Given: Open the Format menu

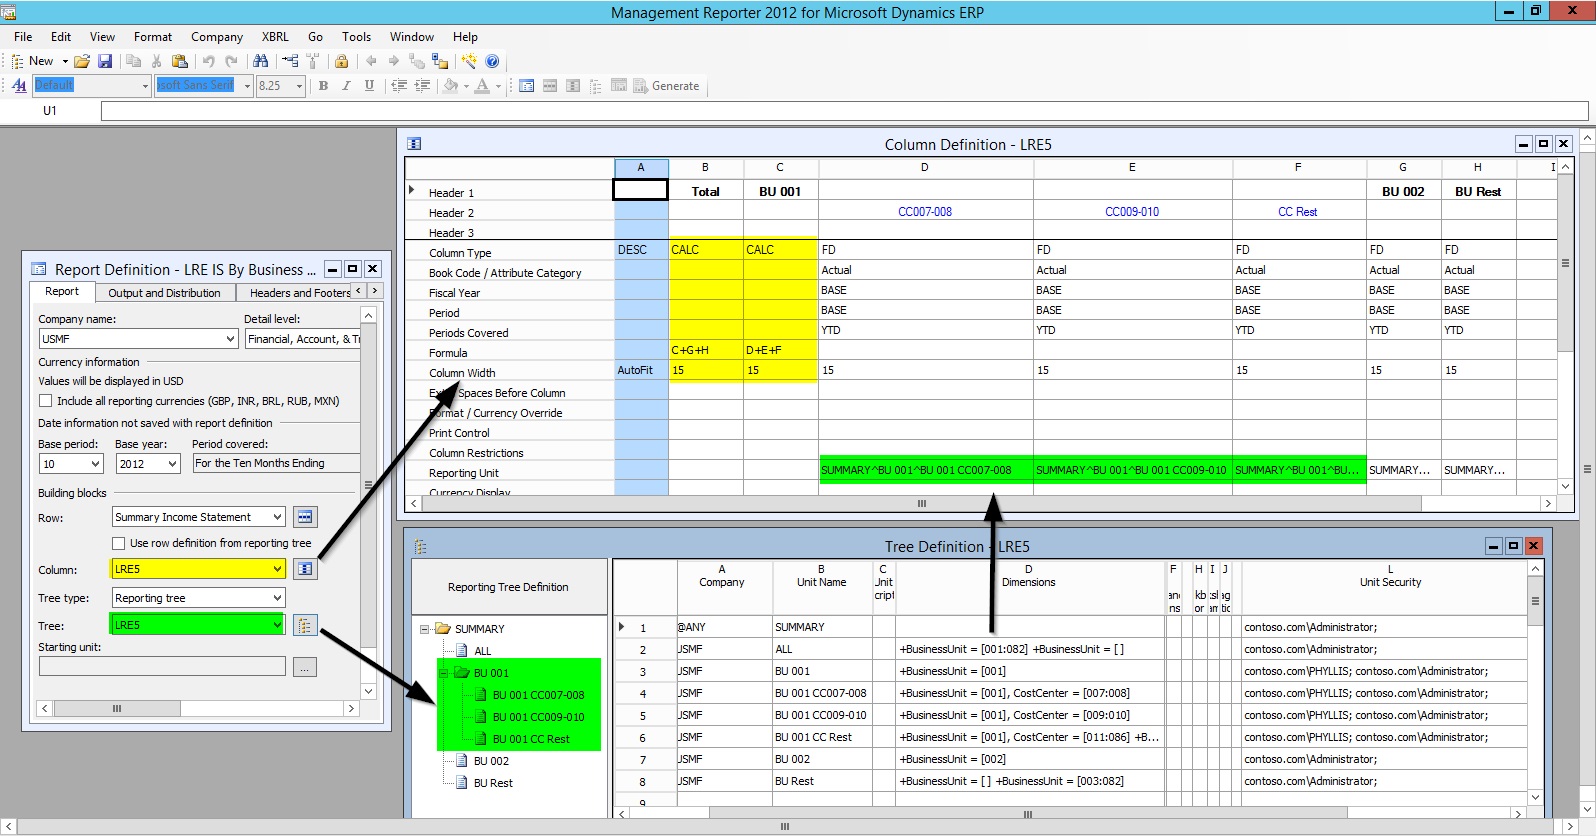Looking at the screenshot, I should 153,37.
